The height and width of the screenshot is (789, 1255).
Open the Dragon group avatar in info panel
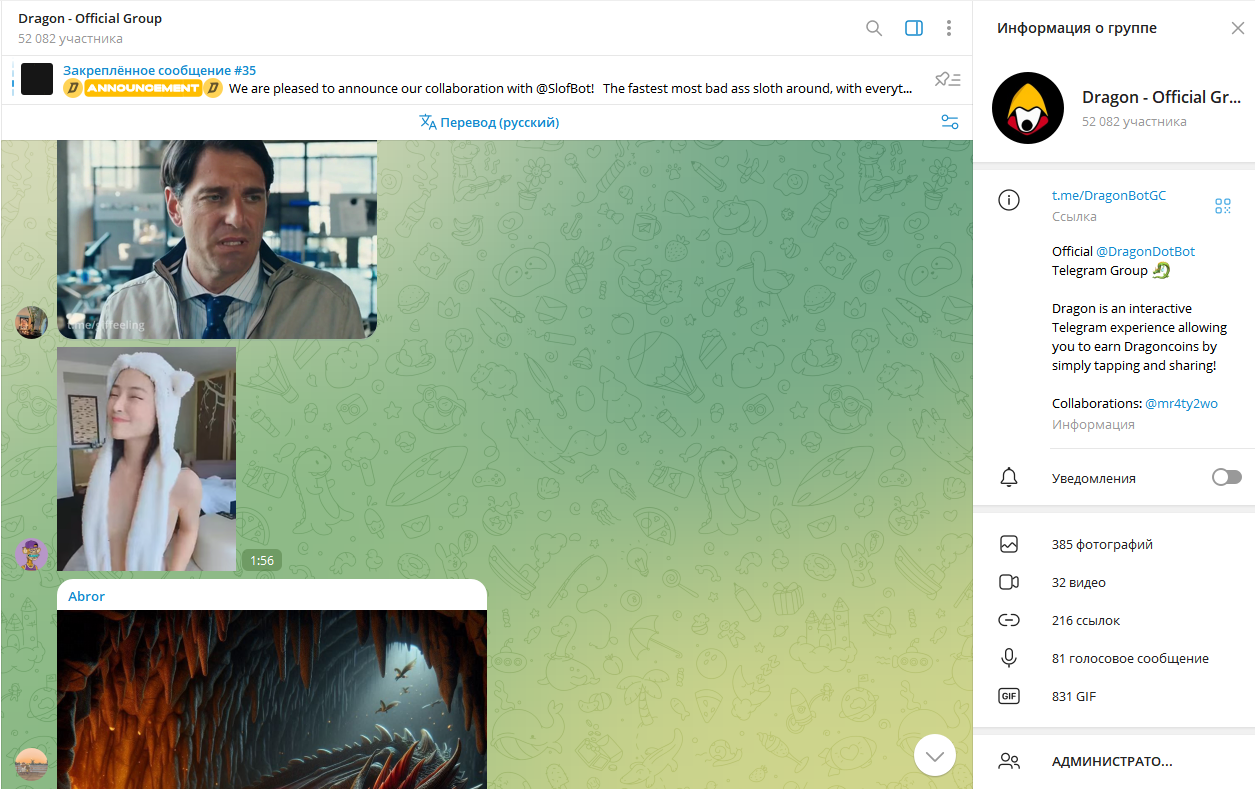pos(1027,108)
